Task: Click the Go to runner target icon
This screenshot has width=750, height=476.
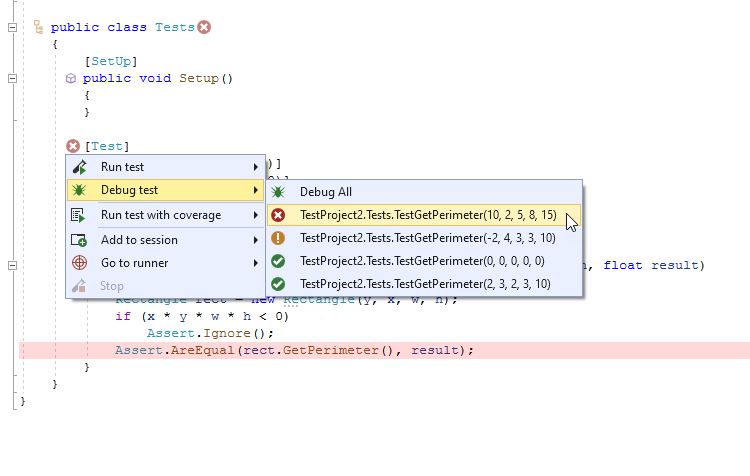Action: (x=80, y=263)
